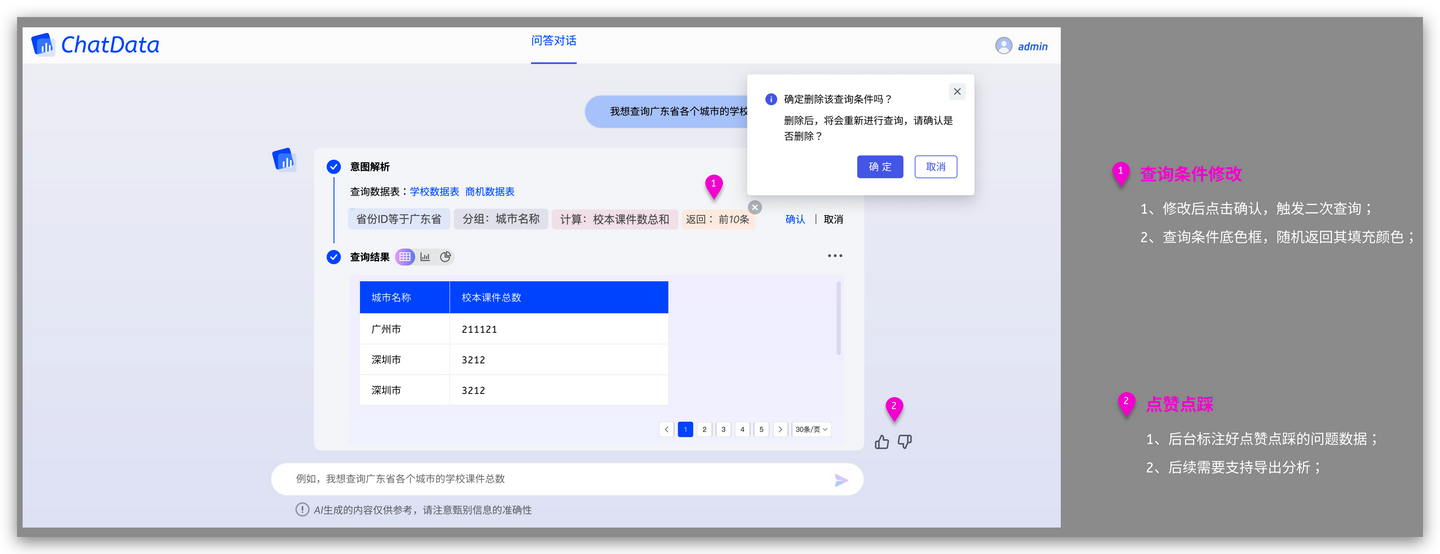Edit the 省份ID等于广东省 condition tag
1440x554 pixels.
[398, 219]
